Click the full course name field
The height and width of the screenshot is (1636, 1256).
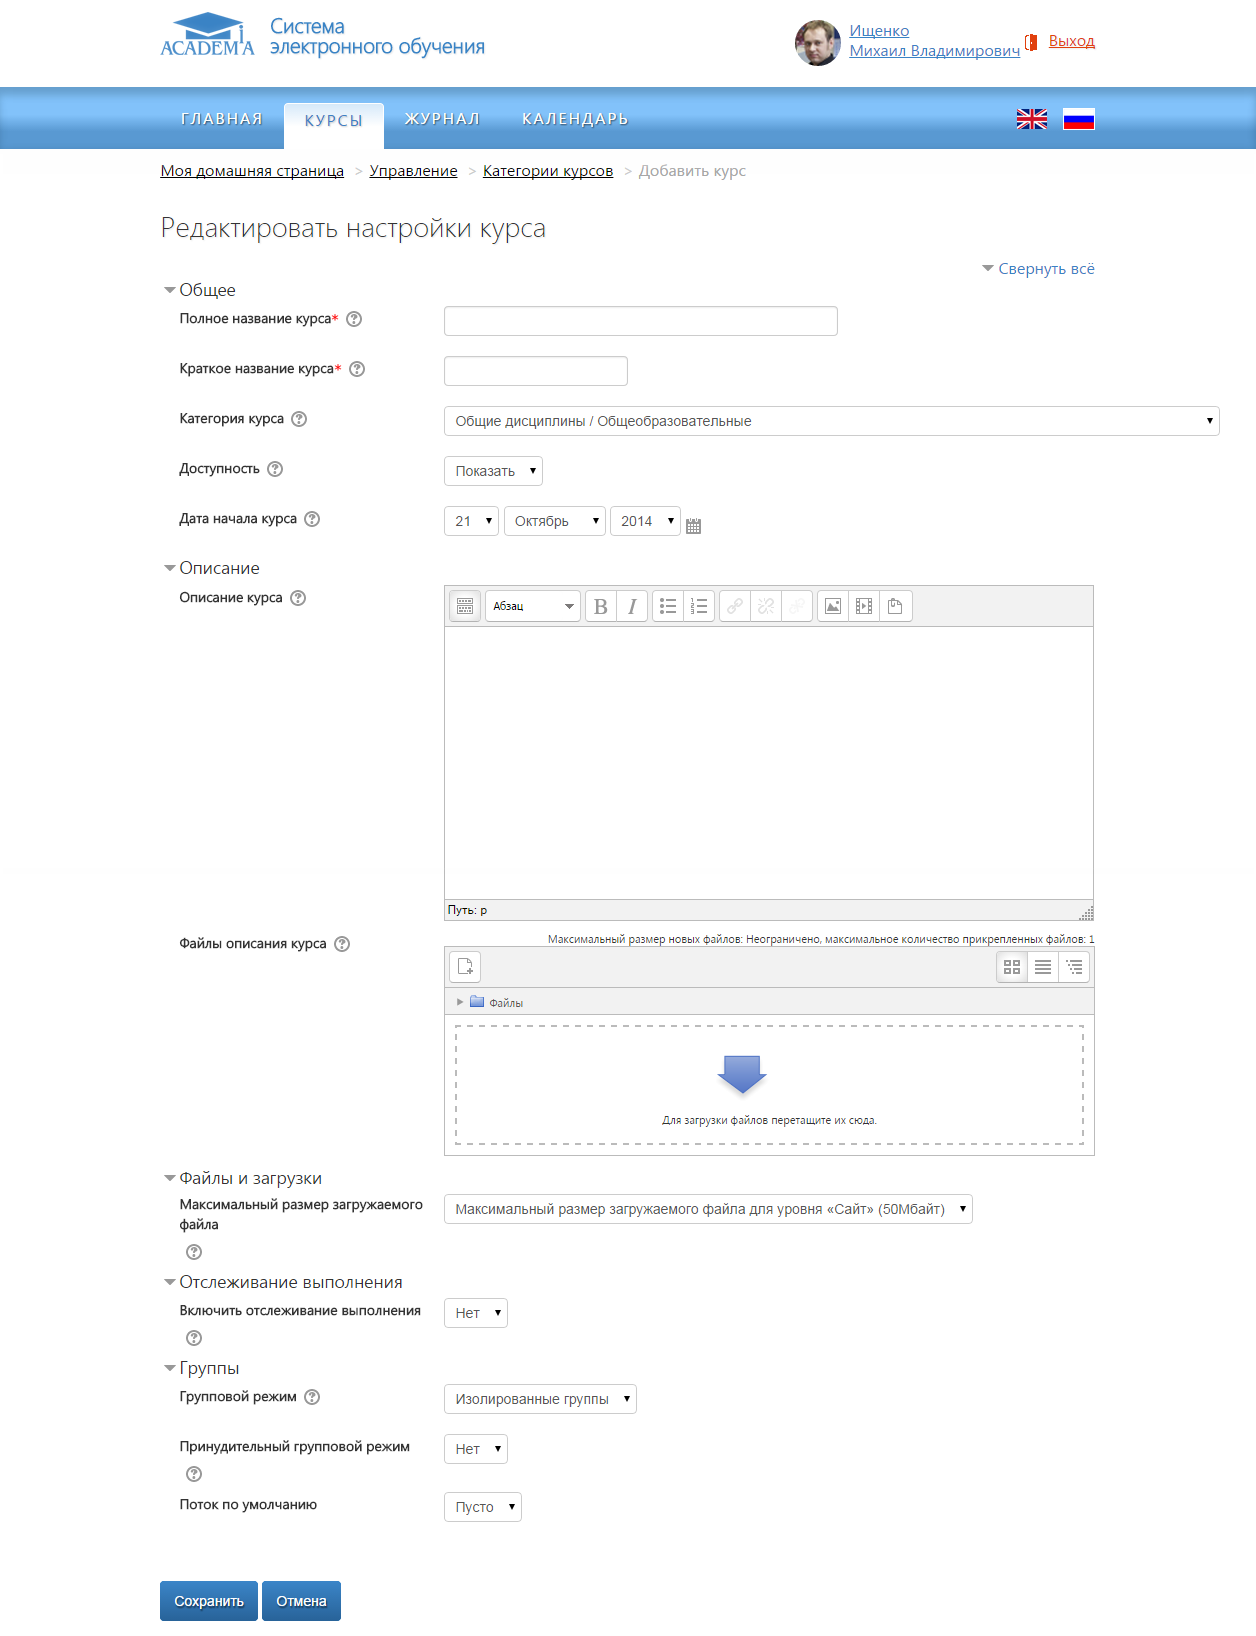pyautogui.click(x=640, y=321)
